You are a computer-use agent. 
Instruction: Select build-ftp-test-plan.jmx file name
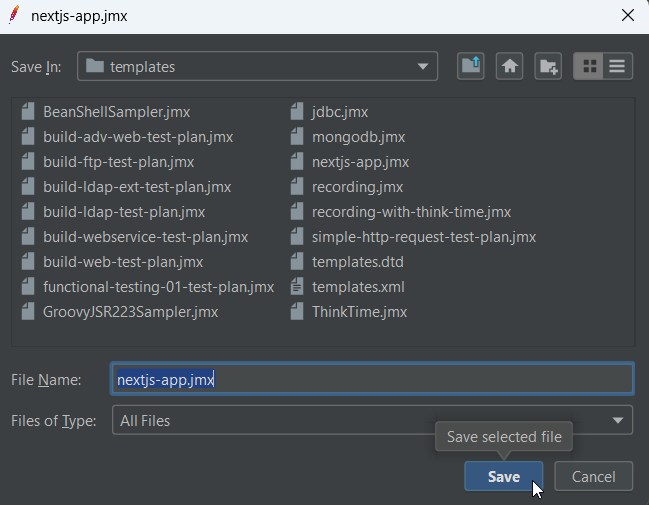pos(118,162)
